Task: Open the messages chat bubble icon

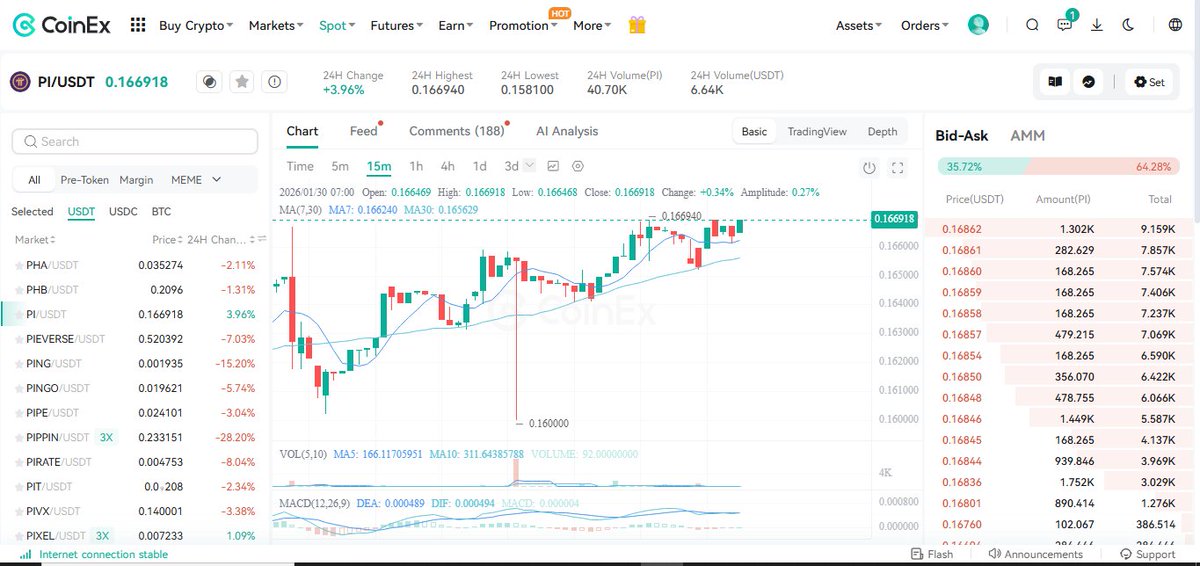Action: coord(1065,25)
